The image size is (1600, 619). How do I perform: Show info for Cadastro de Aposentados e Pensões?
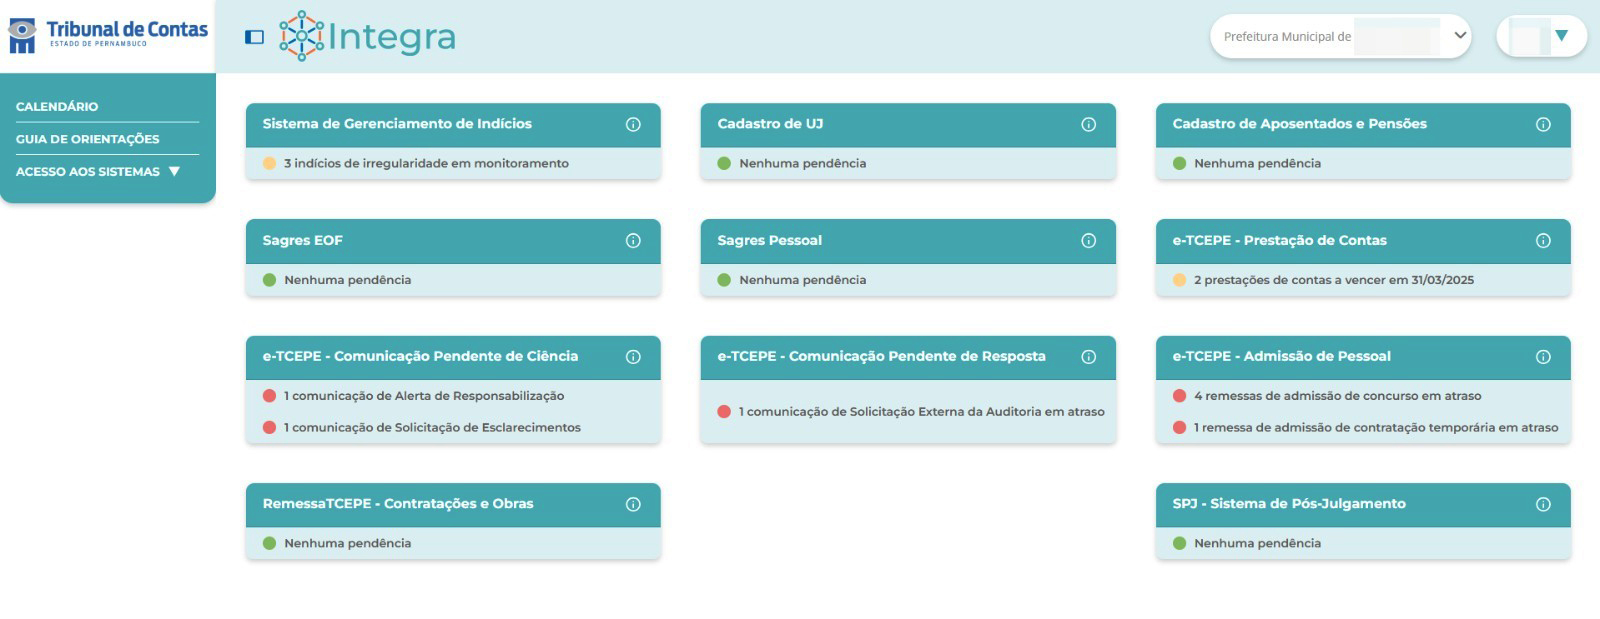1543,125
